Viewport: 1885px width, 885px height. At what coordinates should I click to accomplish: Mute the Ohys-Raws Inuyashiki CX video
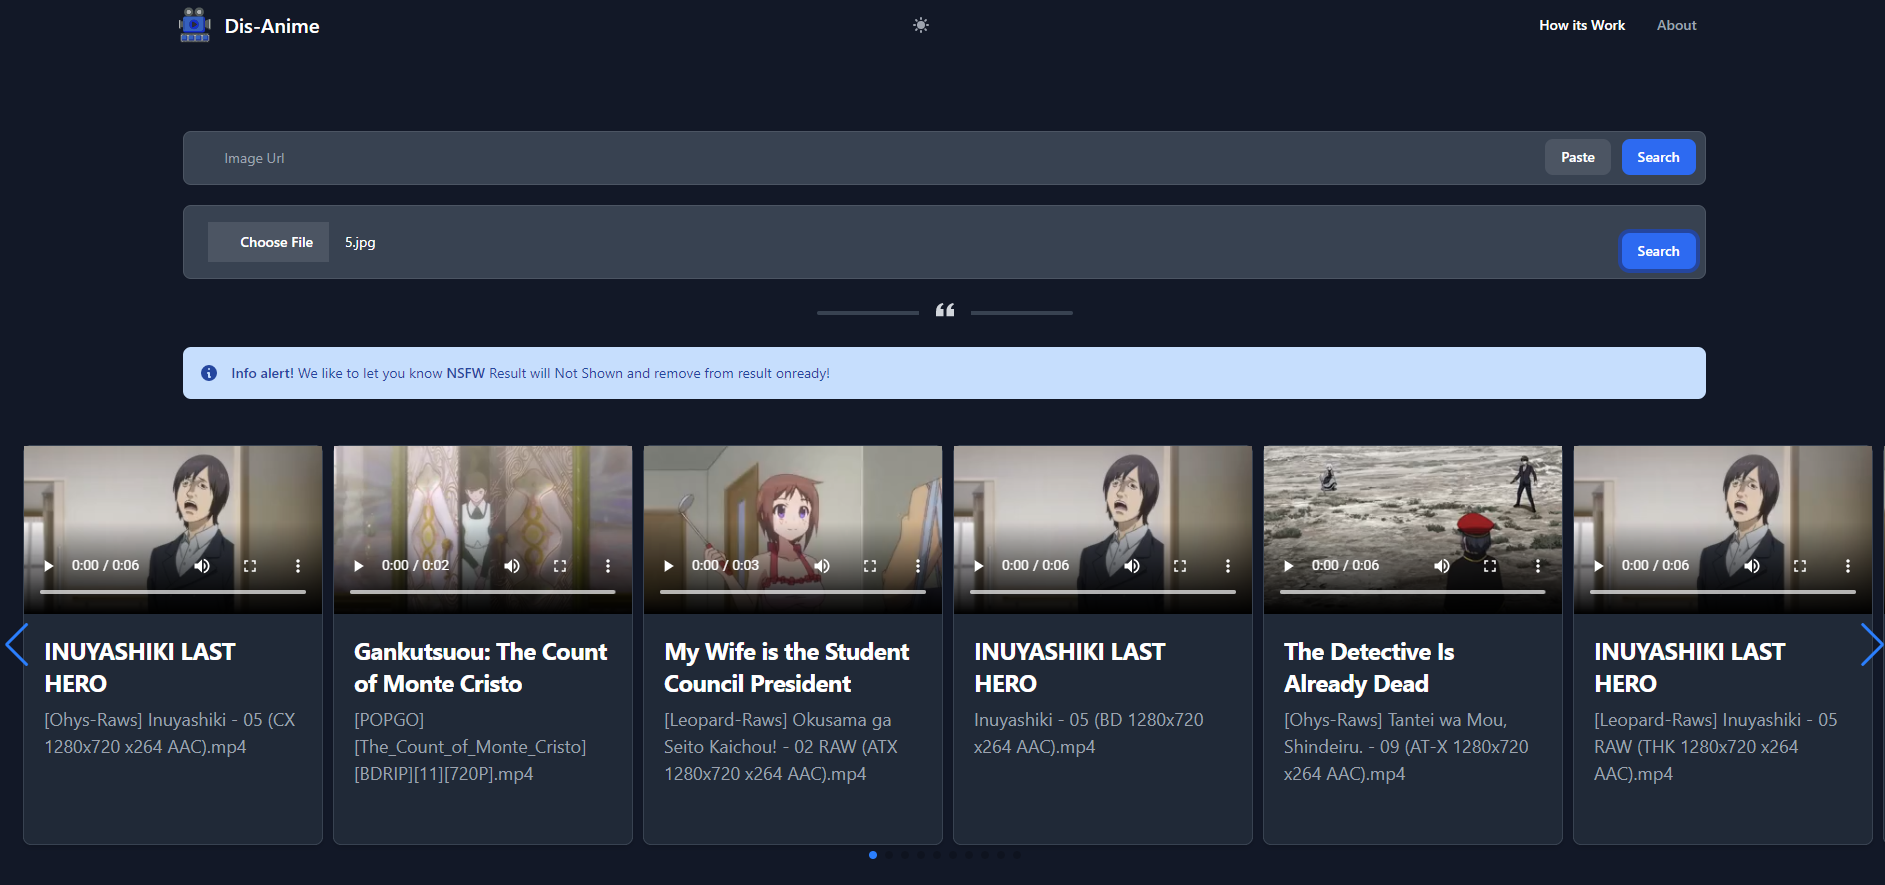[202, 566]
